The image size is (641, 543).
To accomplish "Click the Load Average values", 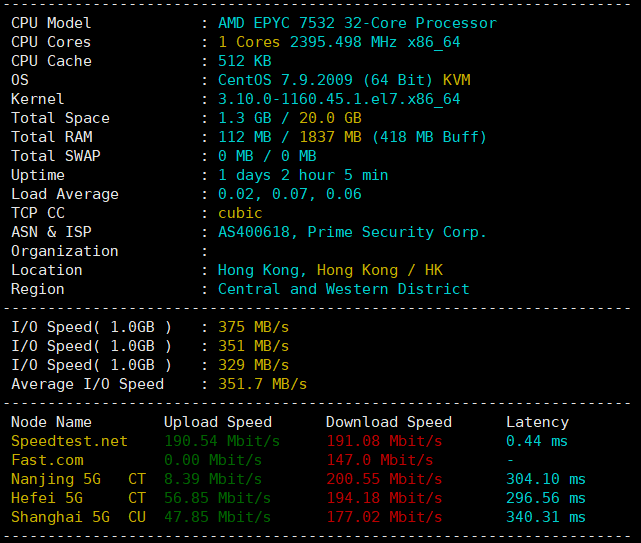I will [x=290, y=194].
